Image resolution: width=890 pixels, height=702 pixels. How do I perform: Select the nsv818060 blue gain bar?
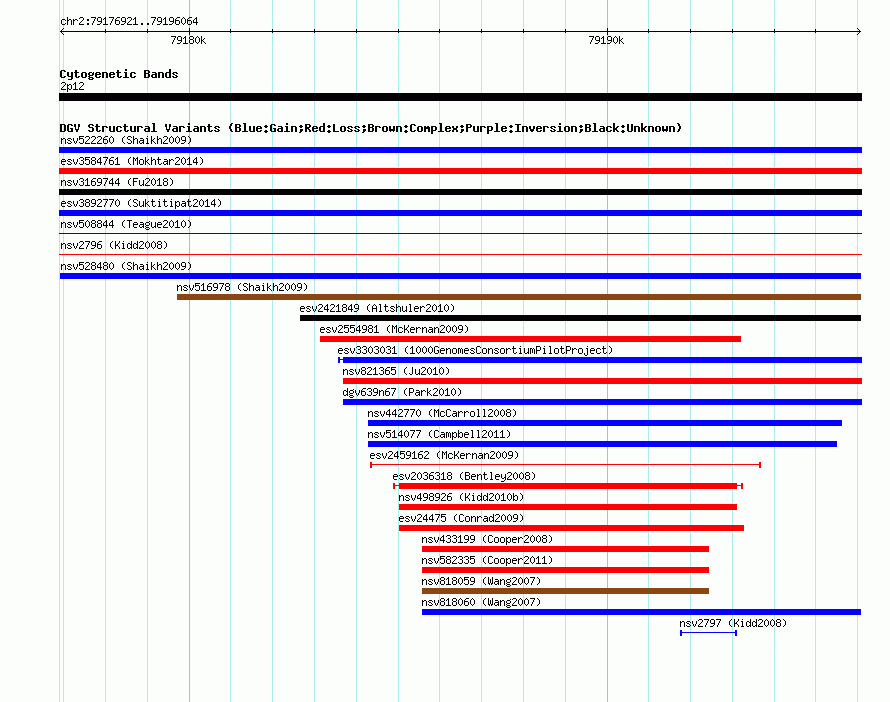pyautogui.click(x=641, y=612)
